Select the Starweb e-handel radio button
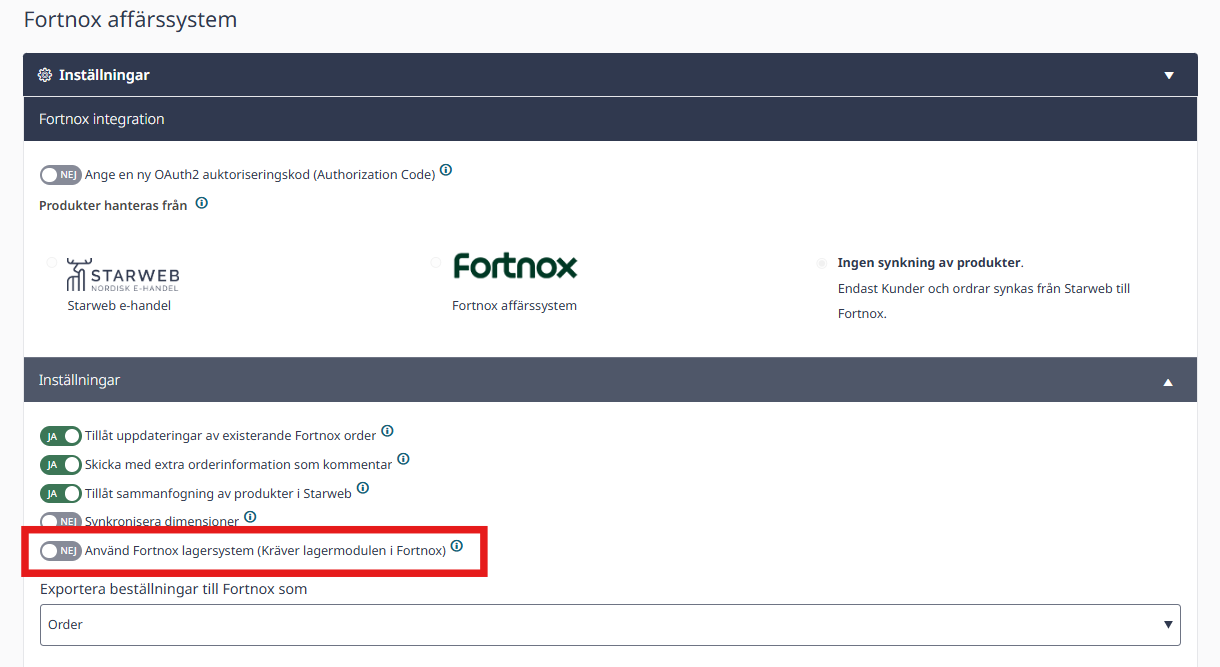This screenshot has width=1220, height=667. pyautogui.click(x=51, y=263)
